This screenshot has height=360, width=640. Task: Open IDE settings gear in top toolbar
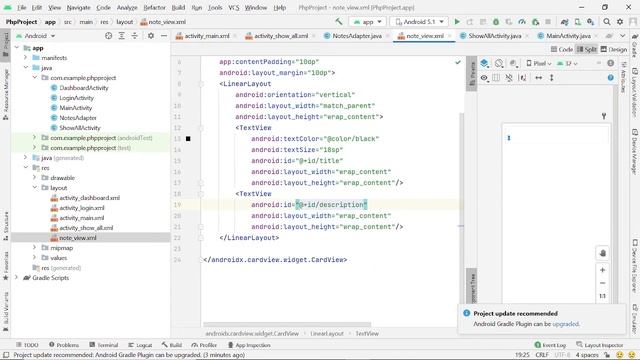coord(620,22)
